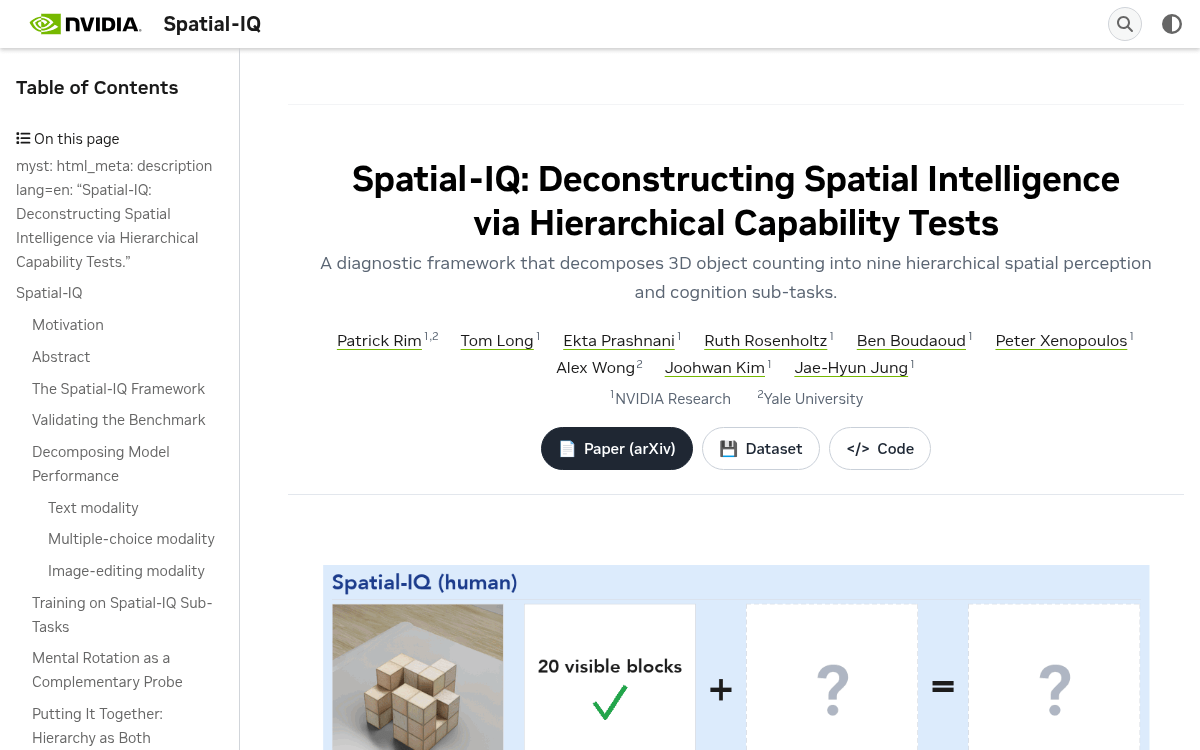Open the Dataset button
The height and width of the screenshot is (750, 1200).
click(761, 449)
